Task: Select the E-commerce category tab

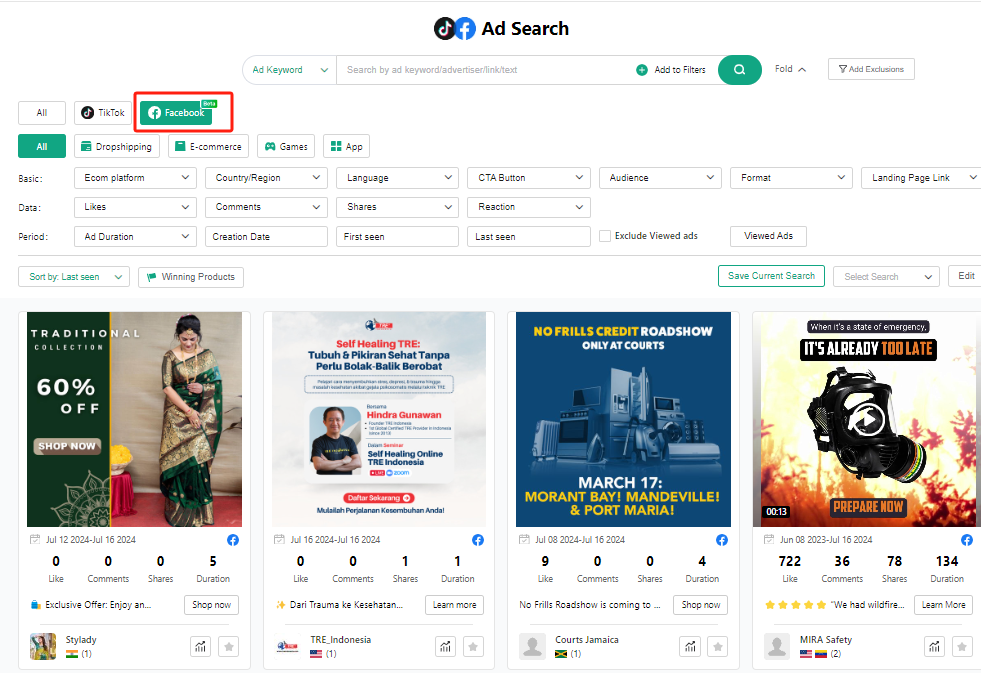Action: [x=208, y=146]
